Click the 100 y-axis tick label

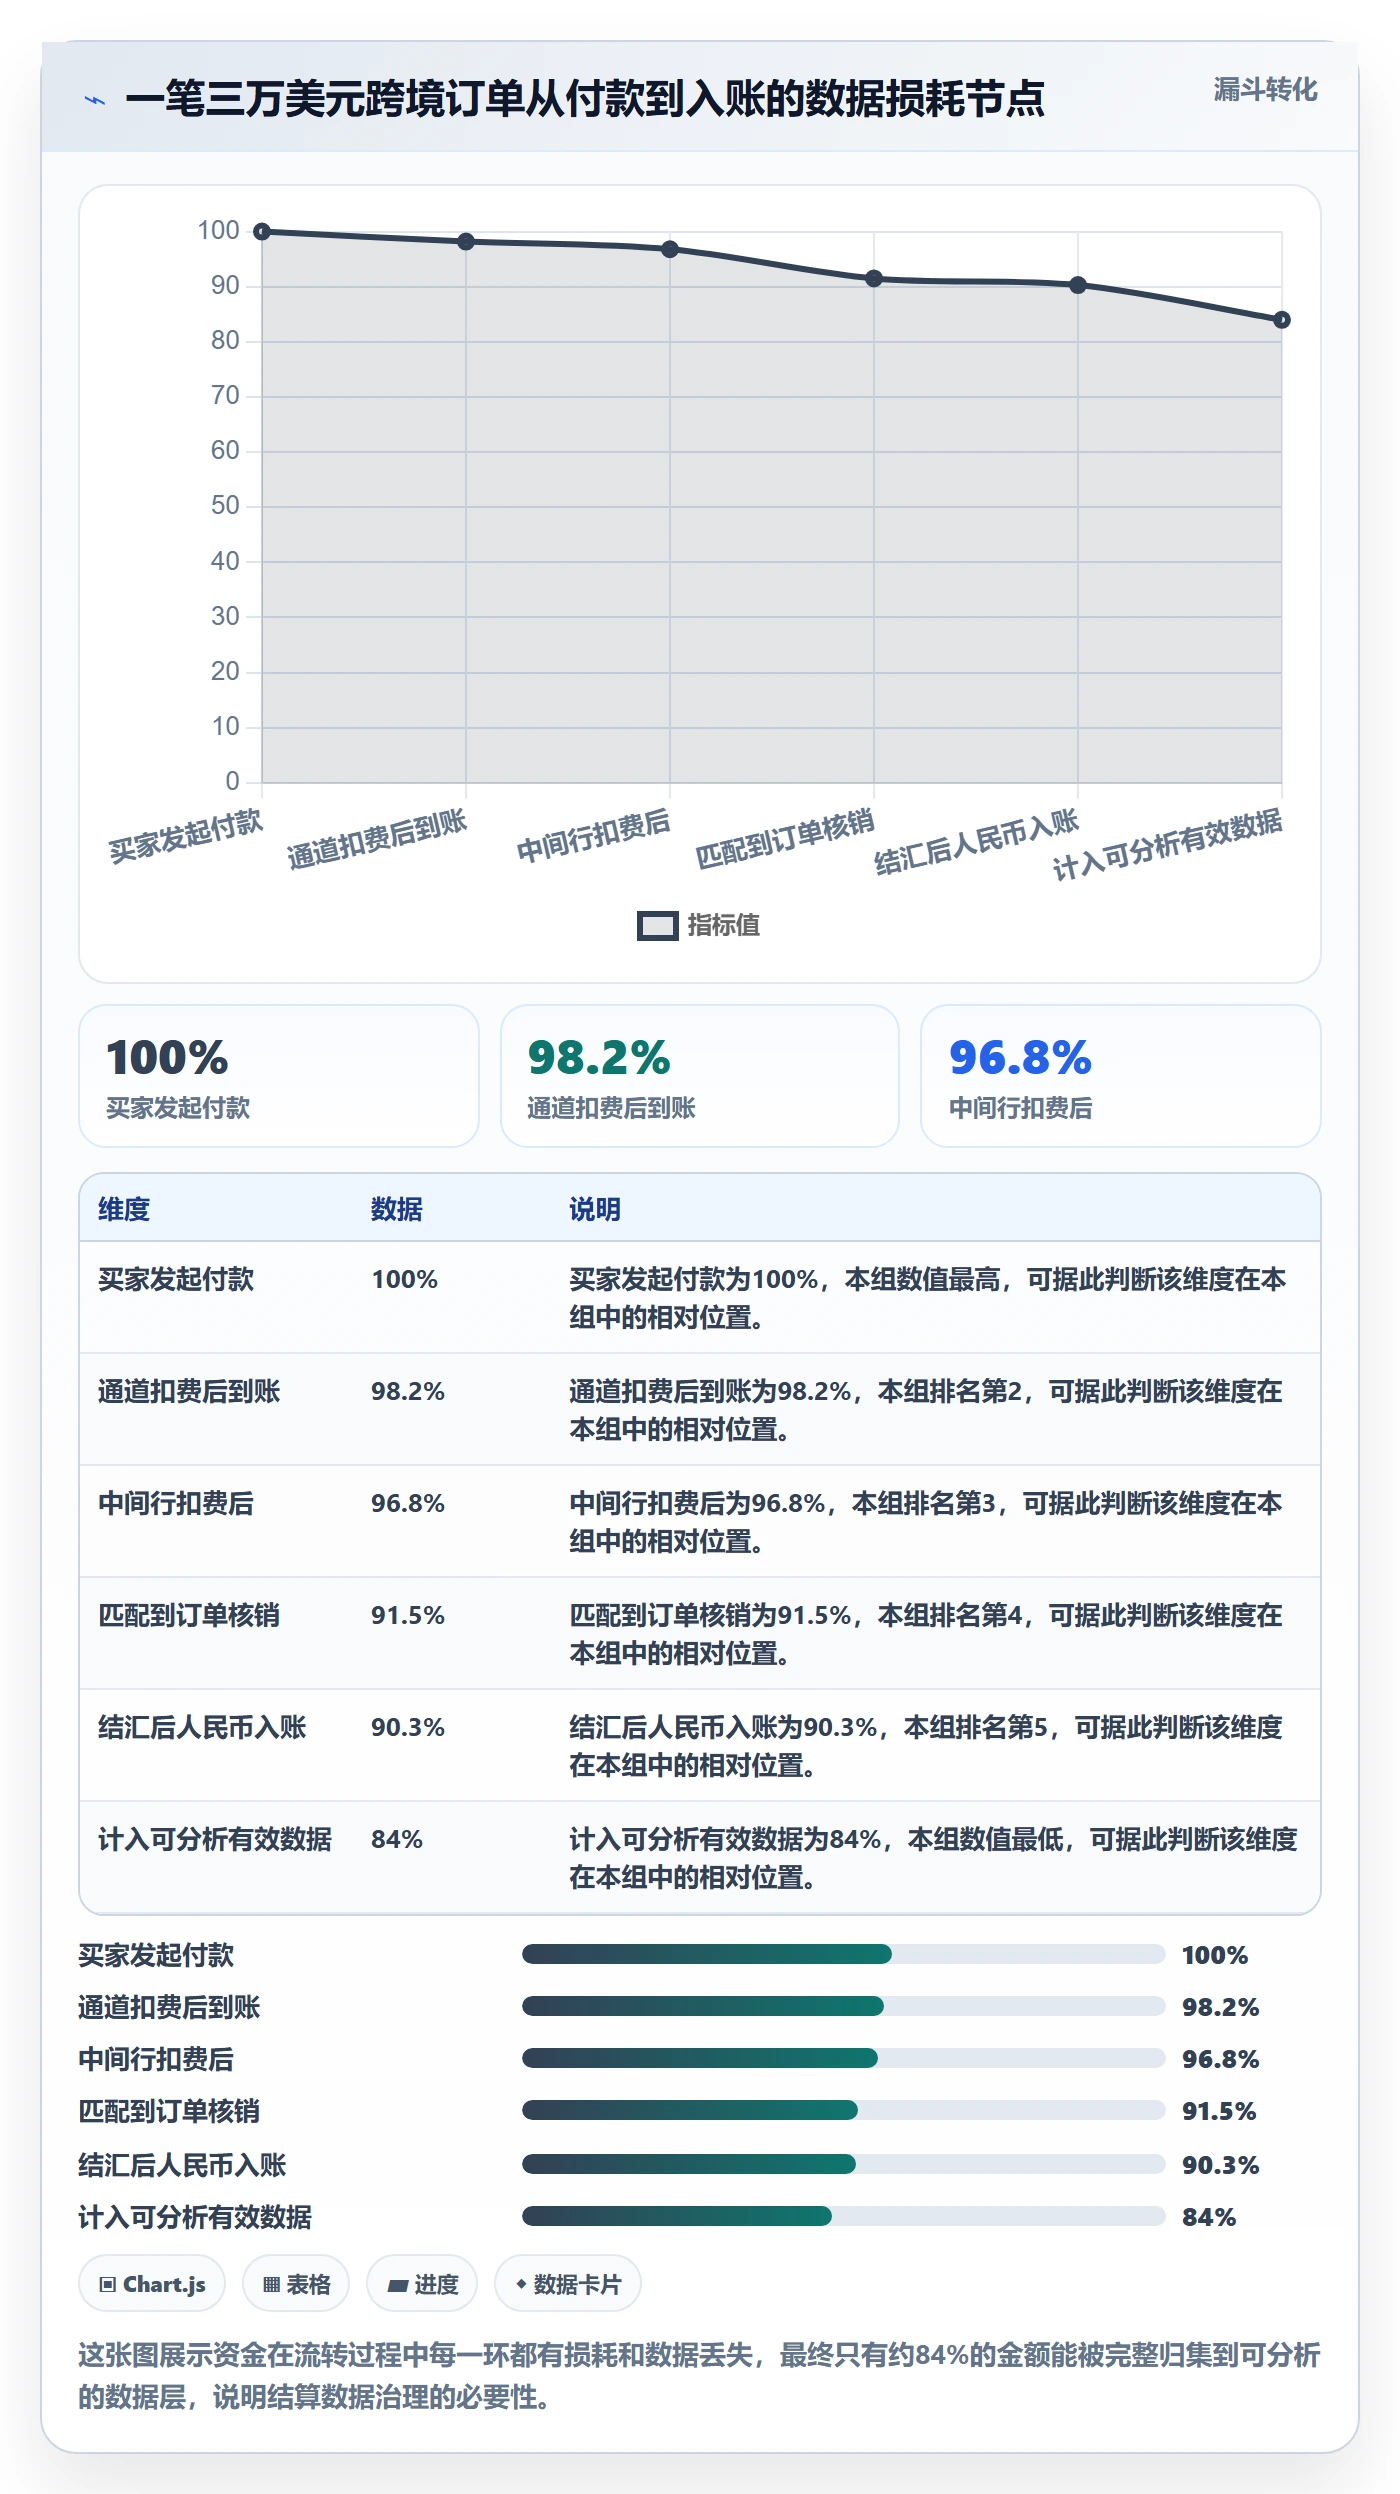pyautogui.click(x=218, y=230)
